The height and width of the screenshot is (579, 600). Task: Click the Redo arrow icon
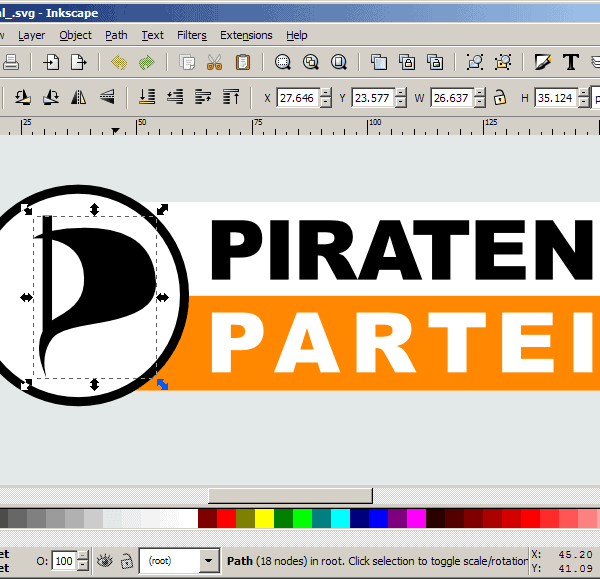coord(147,62)
